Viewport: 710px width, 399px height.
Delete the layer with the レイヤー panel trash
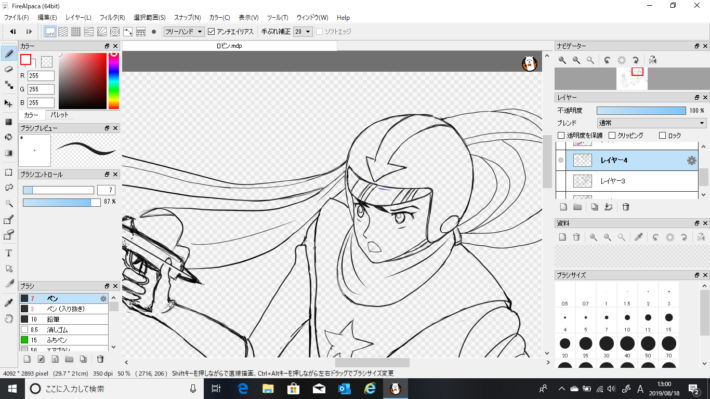626,207
